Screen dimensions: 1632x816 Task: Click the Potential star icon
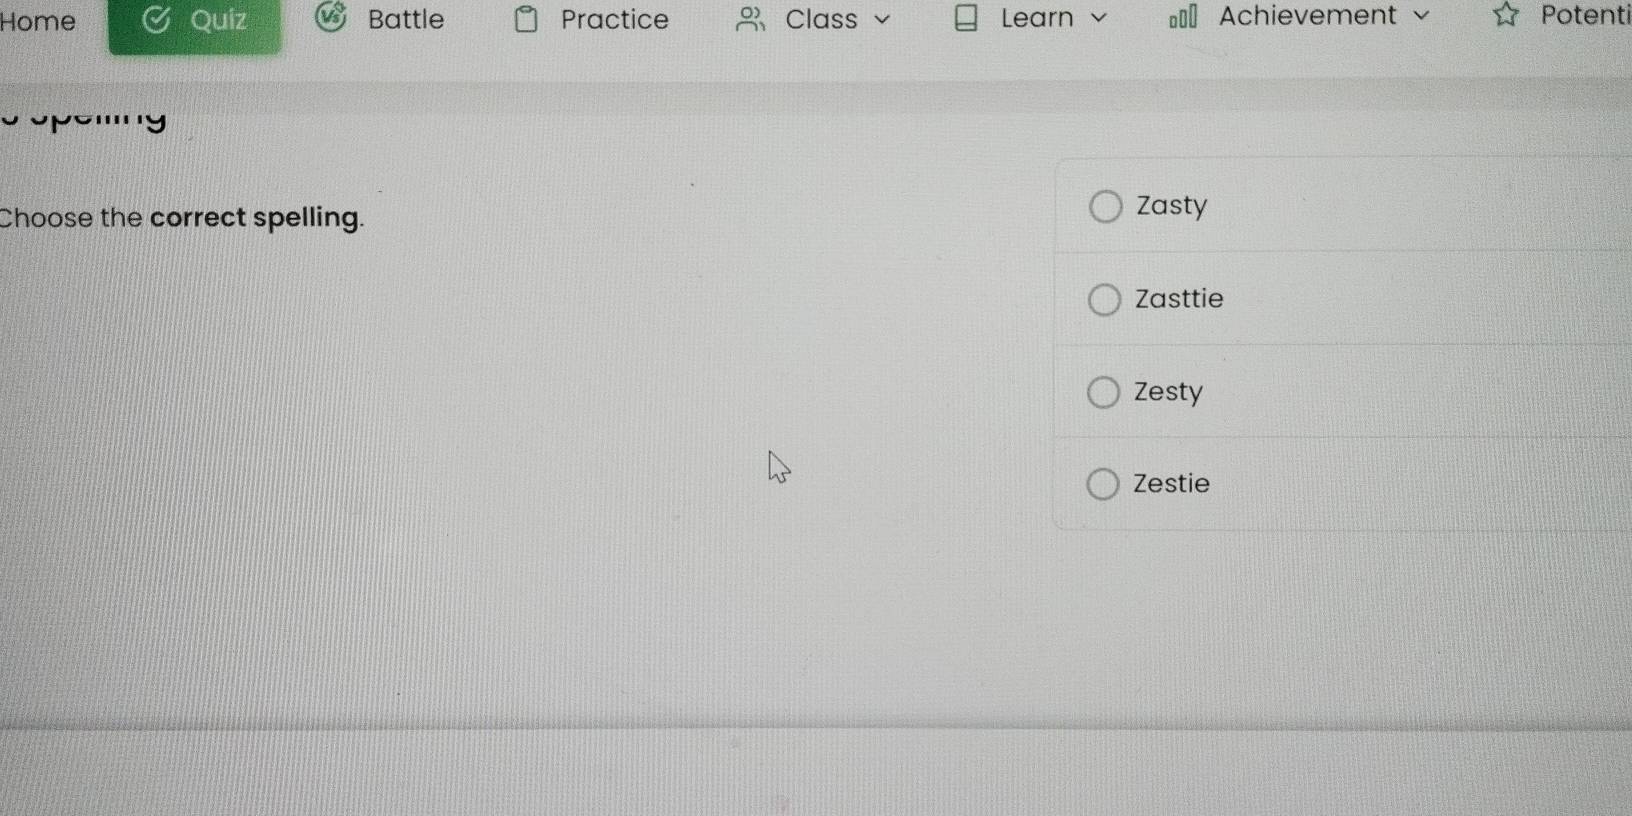(x=1505, y=15)
